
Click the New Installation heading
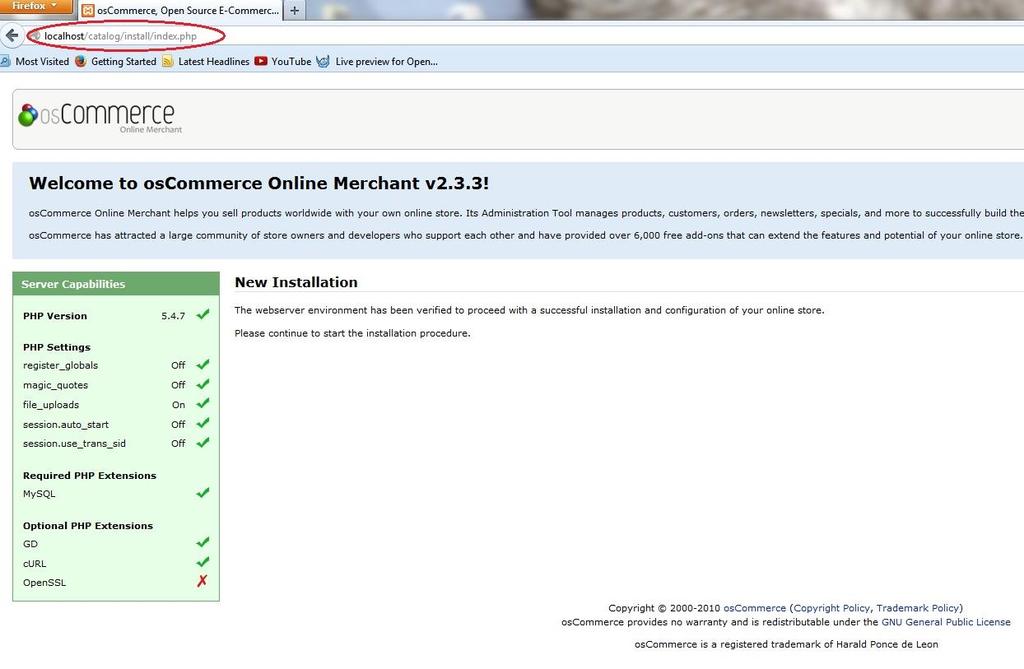296,282
